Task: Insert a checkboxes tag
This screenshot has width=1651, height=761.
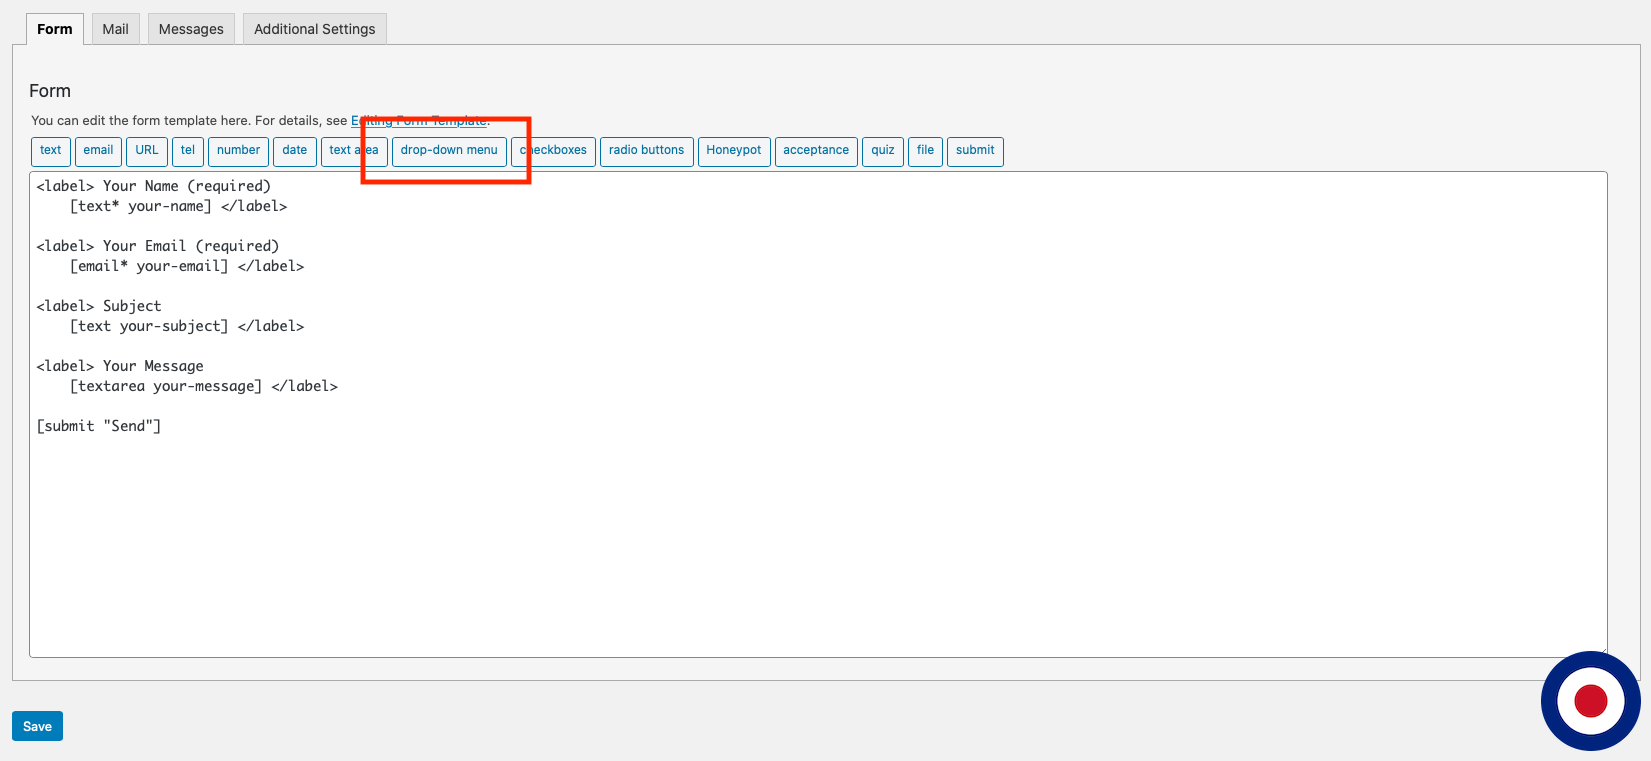Action: click(554, 151)
